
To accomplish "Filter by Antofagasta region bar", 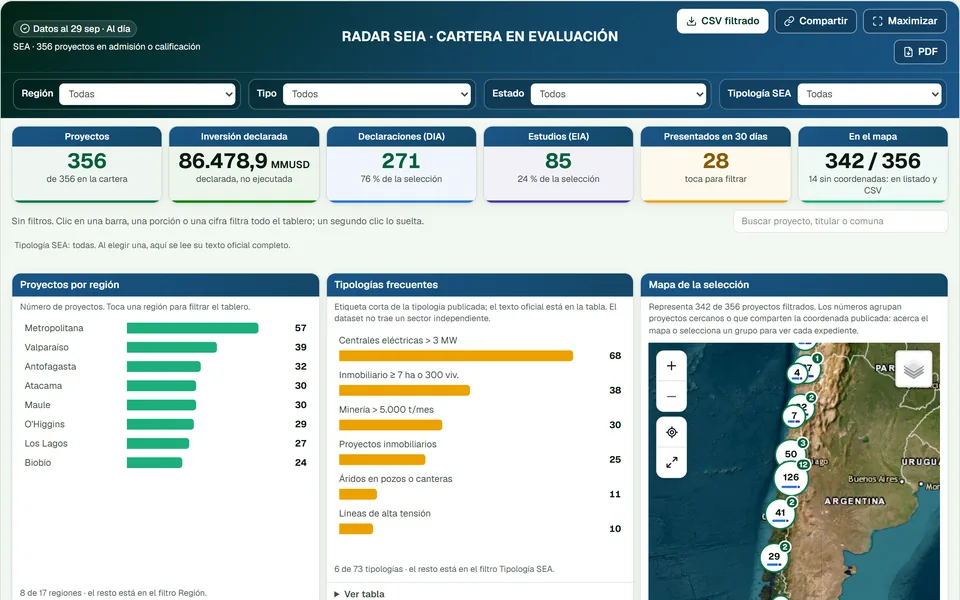I will [x=165, y=367].
